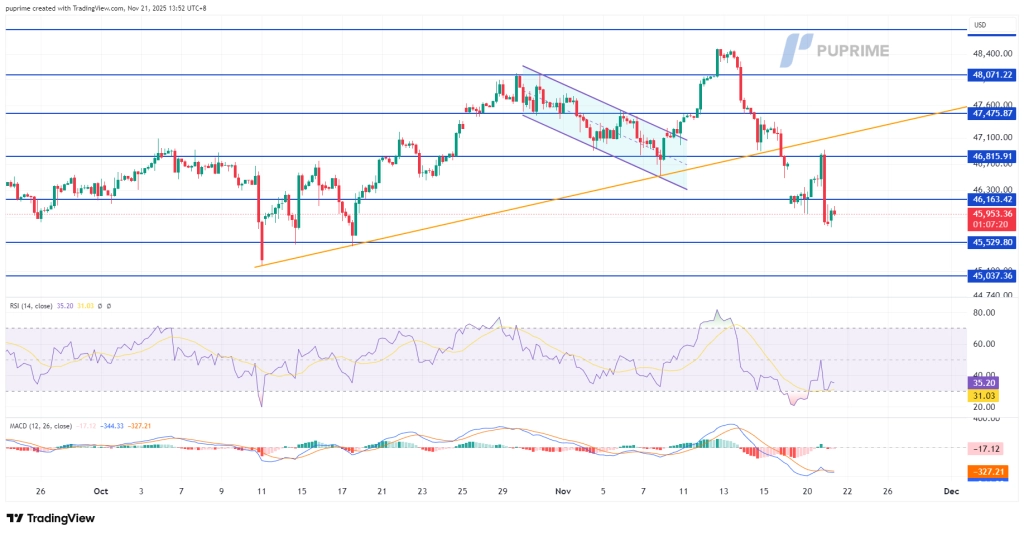This screenshot has width=1024, height=535.
Task: Select the 46,815.91 price level tag
Action: (x=991, y=156)
